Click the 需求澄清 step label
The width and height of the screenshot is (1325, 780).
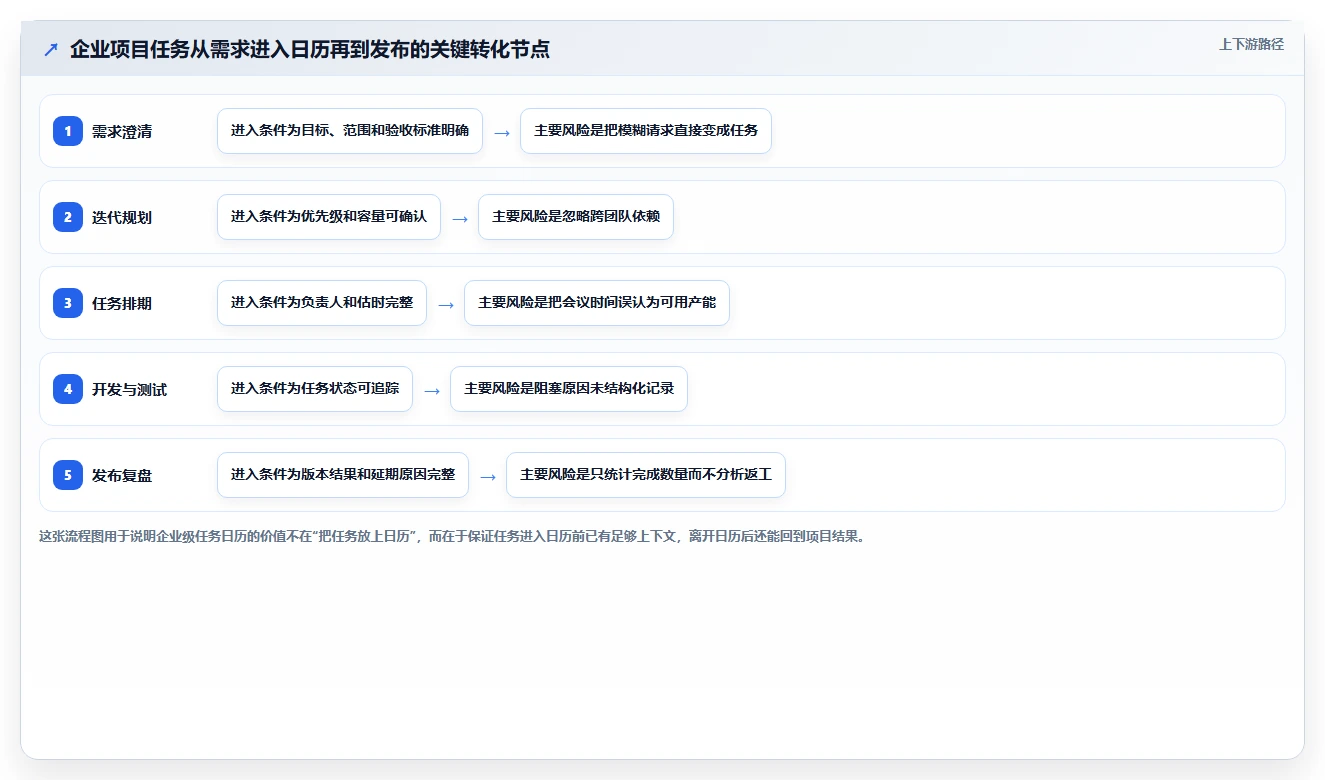122,131
